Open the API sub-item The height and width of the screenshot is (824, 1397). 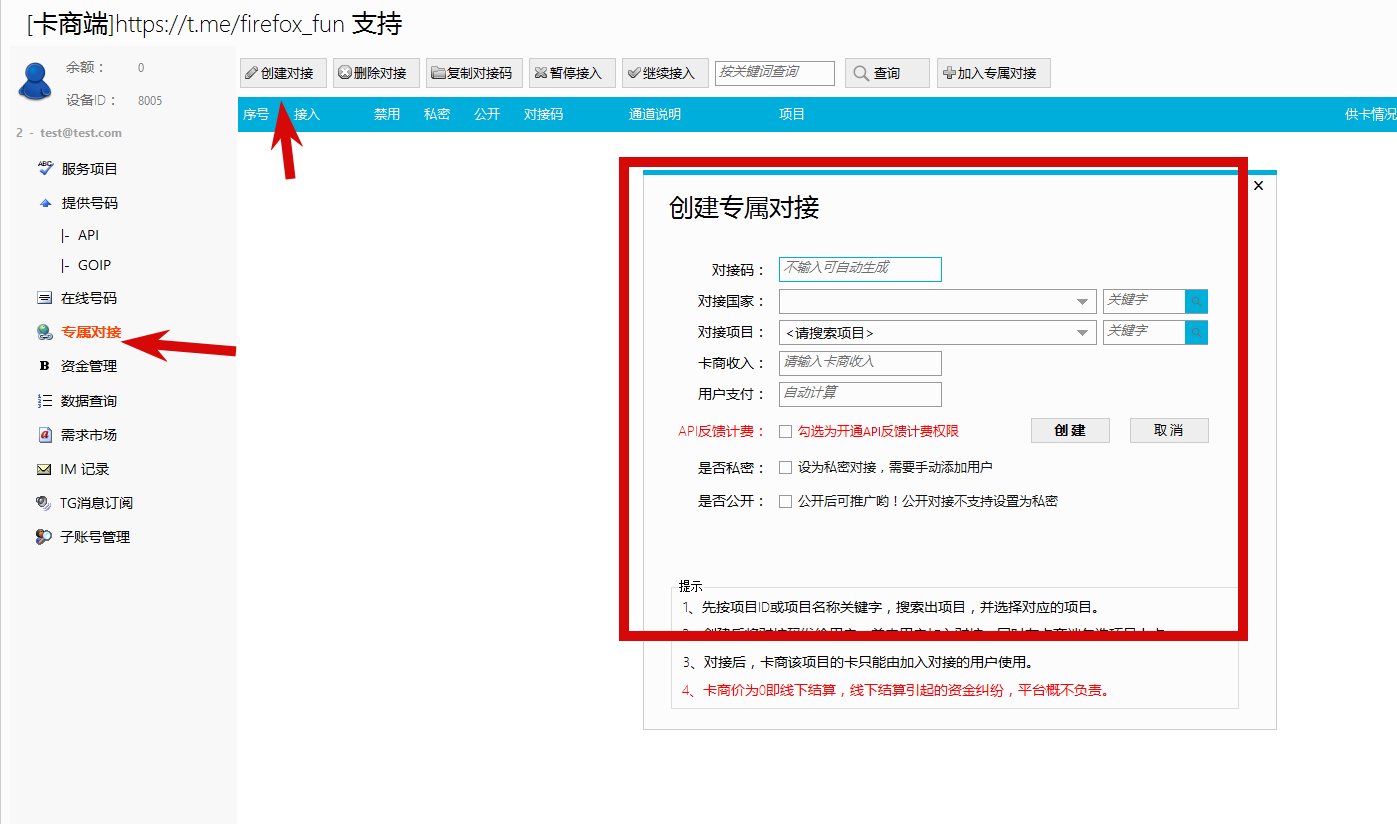(x=88, y=235)
